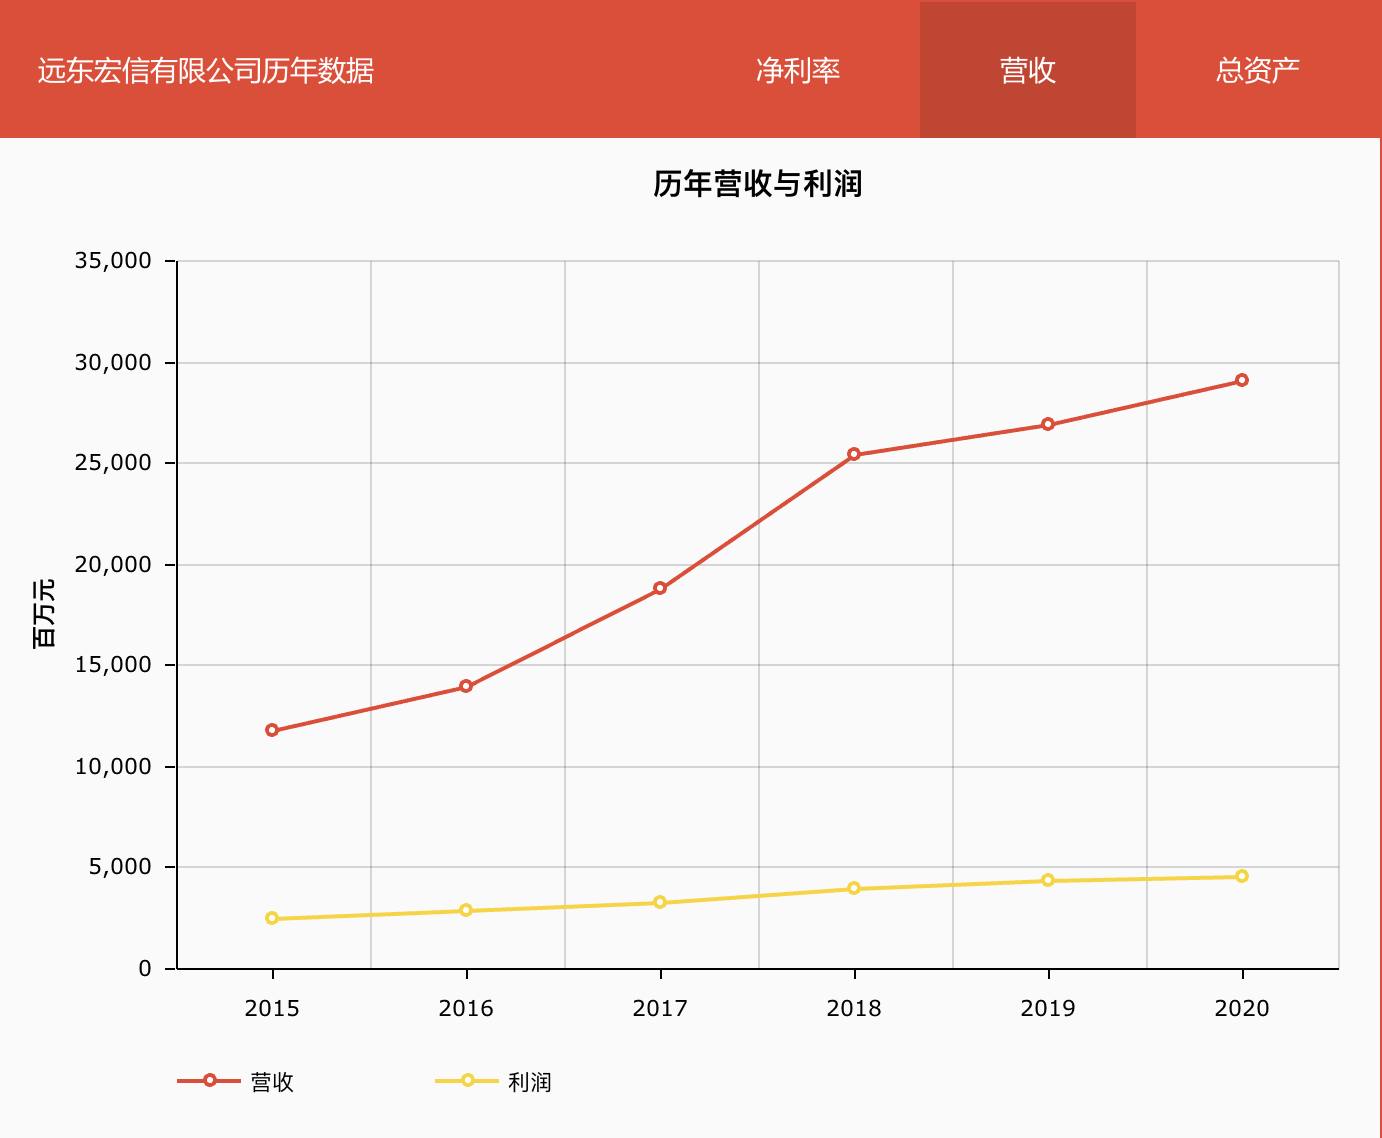Viewport: 1382px width, 1138px height.
Task: Click the chart title 历年营收与利润
Action: (757, 184)
